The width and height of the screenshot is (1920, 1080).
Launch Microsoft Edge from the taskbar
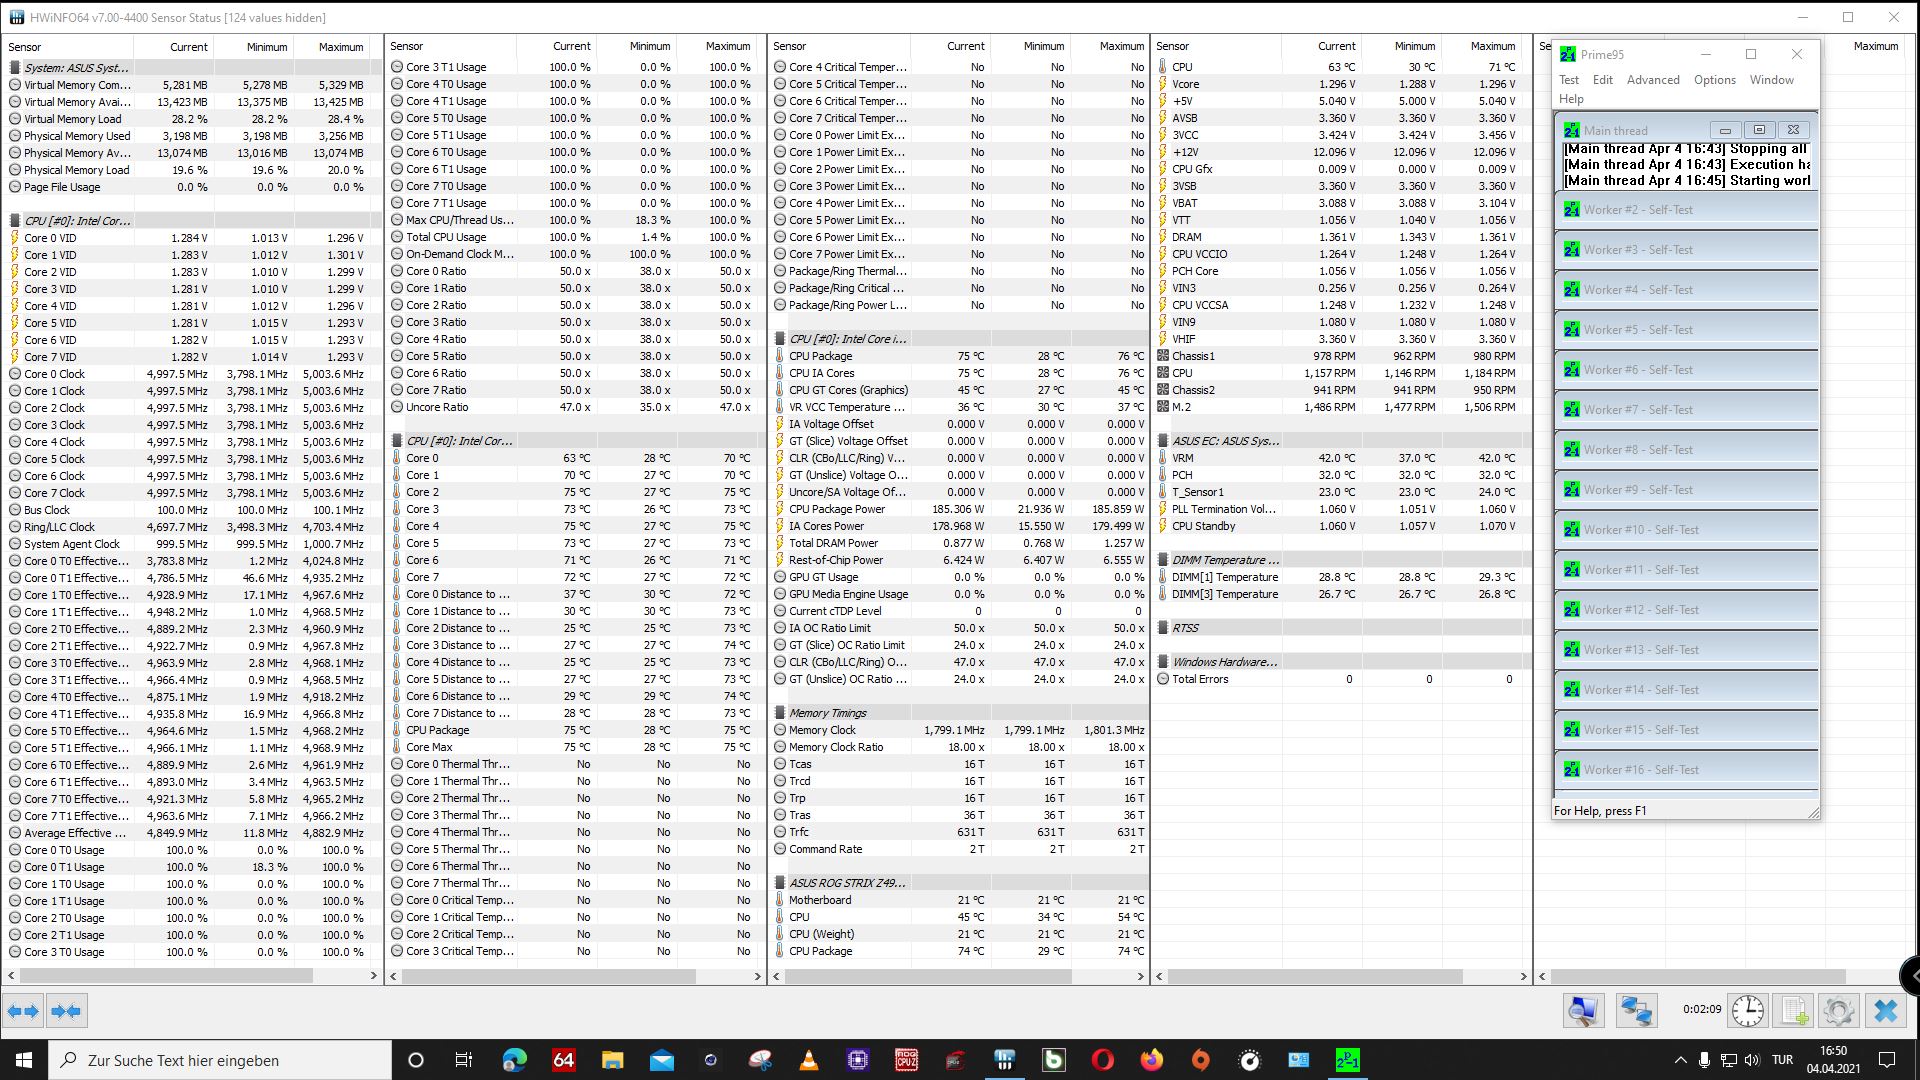coord(514,1060)
